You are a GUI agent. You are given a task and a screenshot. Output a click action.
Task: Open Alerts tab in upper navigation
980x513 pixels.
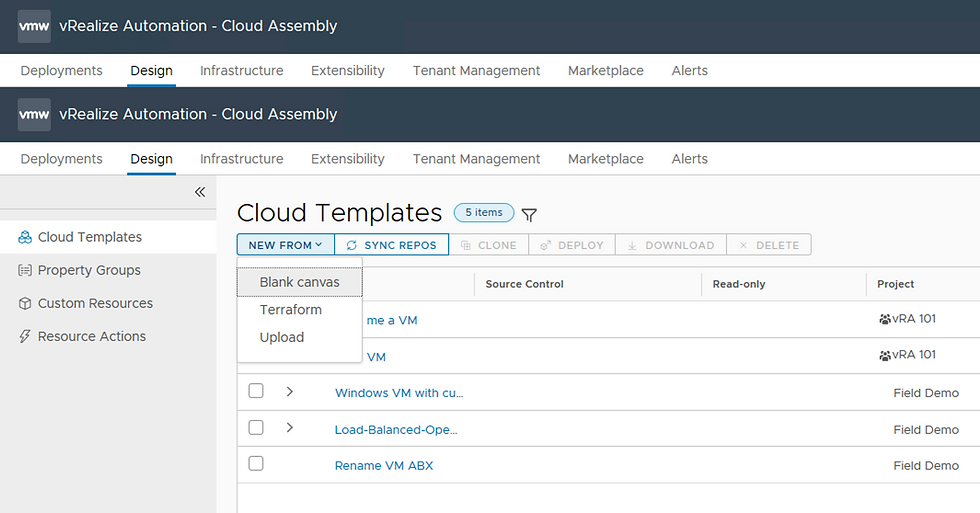(689, 71)
